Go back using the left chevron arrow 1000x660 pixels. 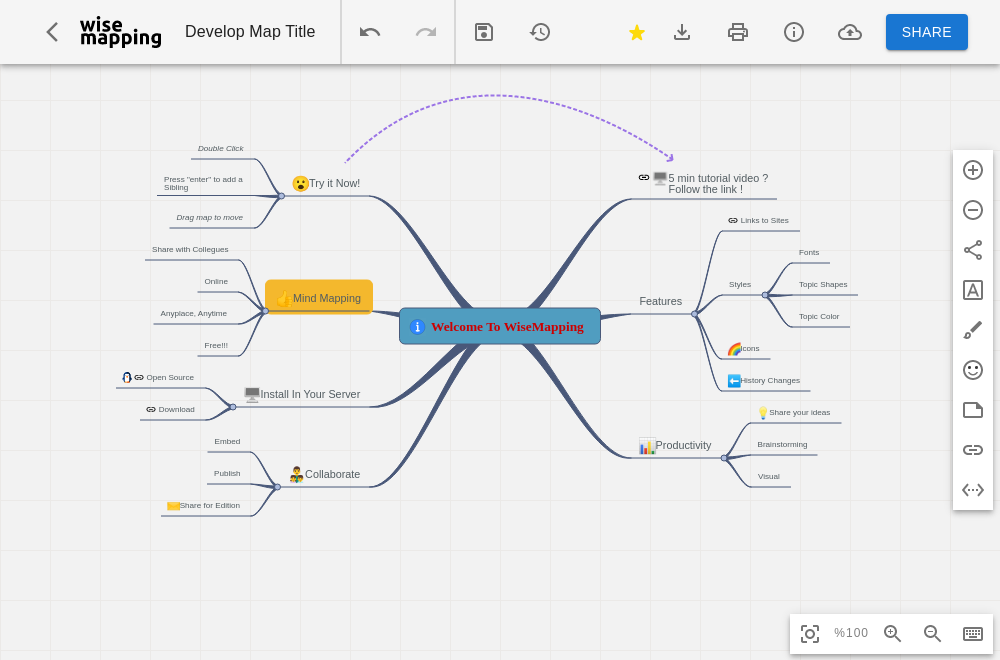coord(52,32)
